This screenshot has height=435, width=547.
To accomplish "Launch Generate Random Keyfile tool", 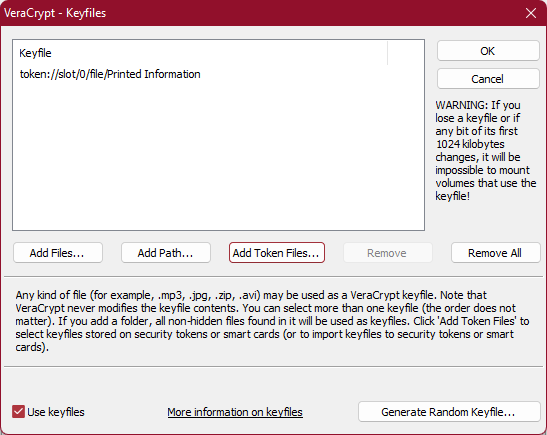I will click(449, 412).
